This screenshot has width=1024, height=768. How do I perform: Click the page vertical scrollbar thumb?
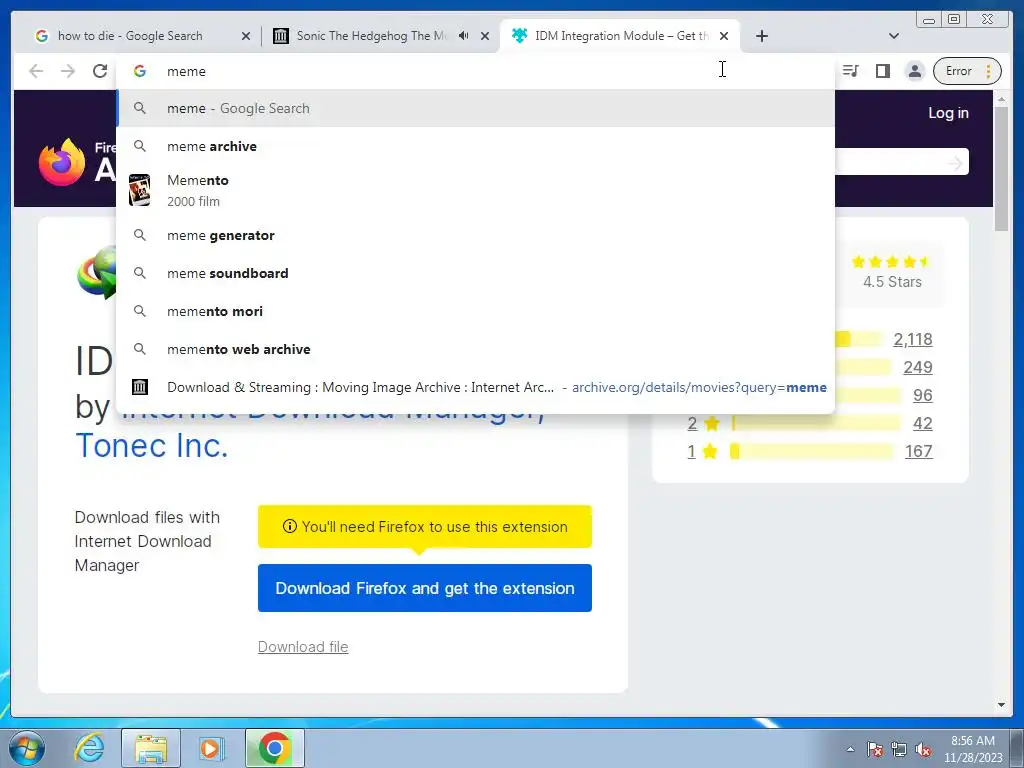(x=1001, y=168)
